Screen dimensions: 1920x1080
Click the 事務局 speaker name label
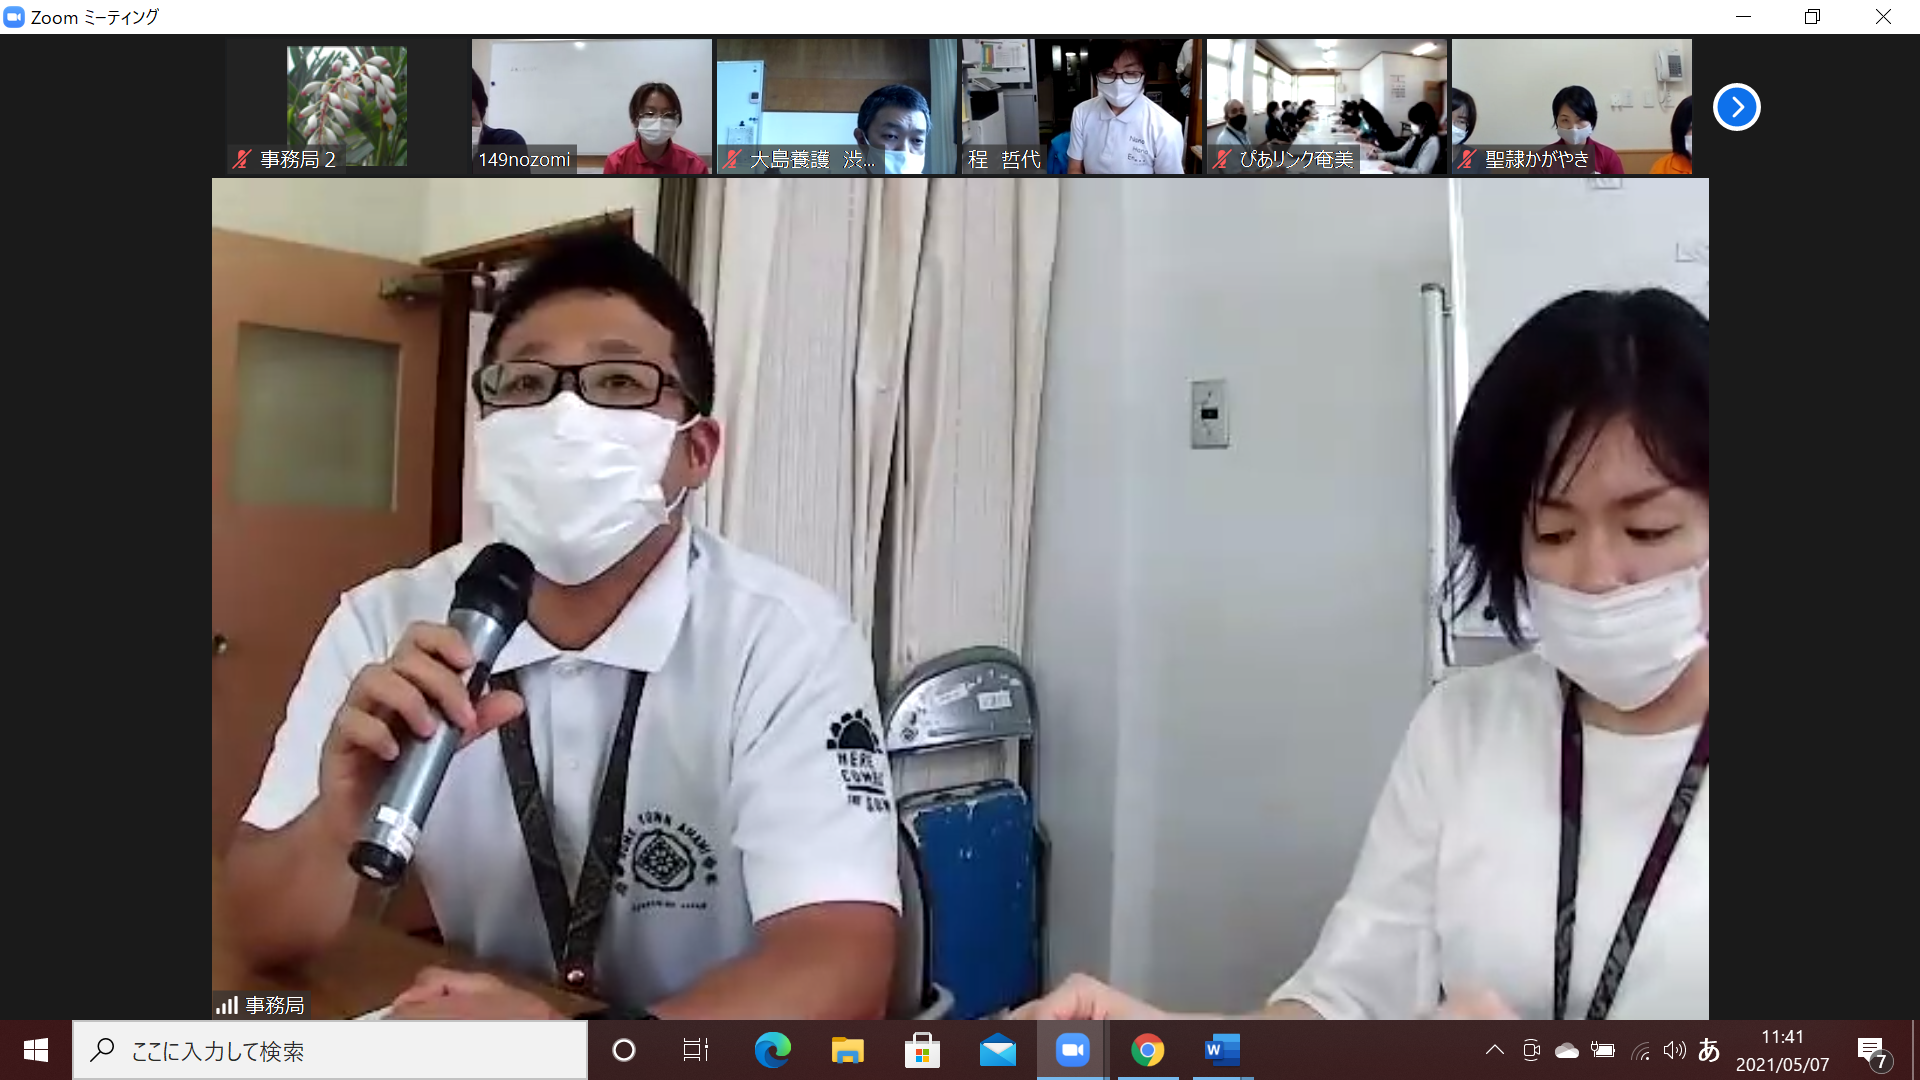(275, 1005)
